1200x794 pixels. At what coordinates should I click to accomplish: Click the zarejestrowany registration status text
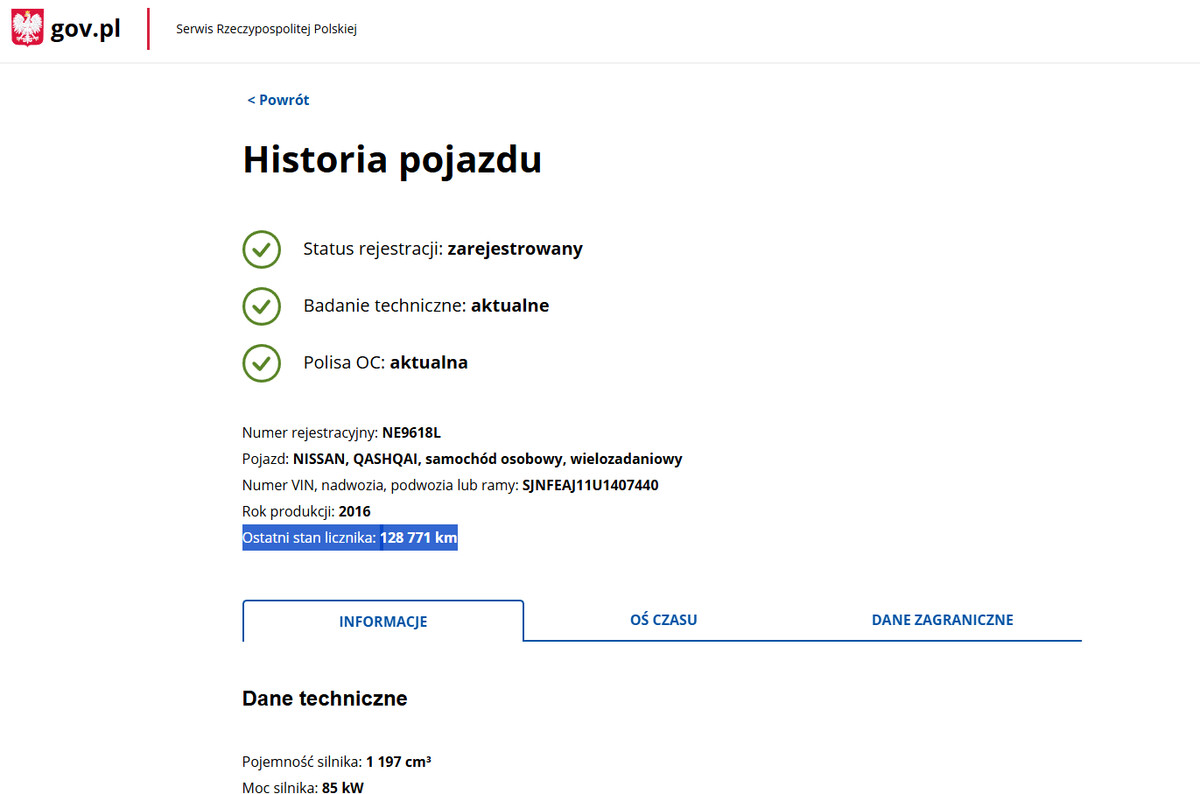point(515,249)
